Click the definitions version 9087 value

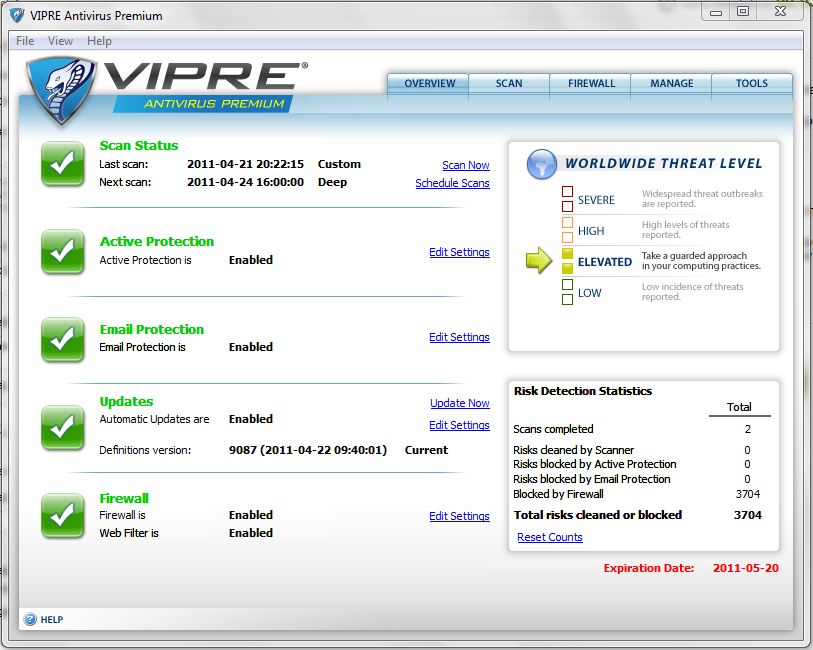pos(308,450)
